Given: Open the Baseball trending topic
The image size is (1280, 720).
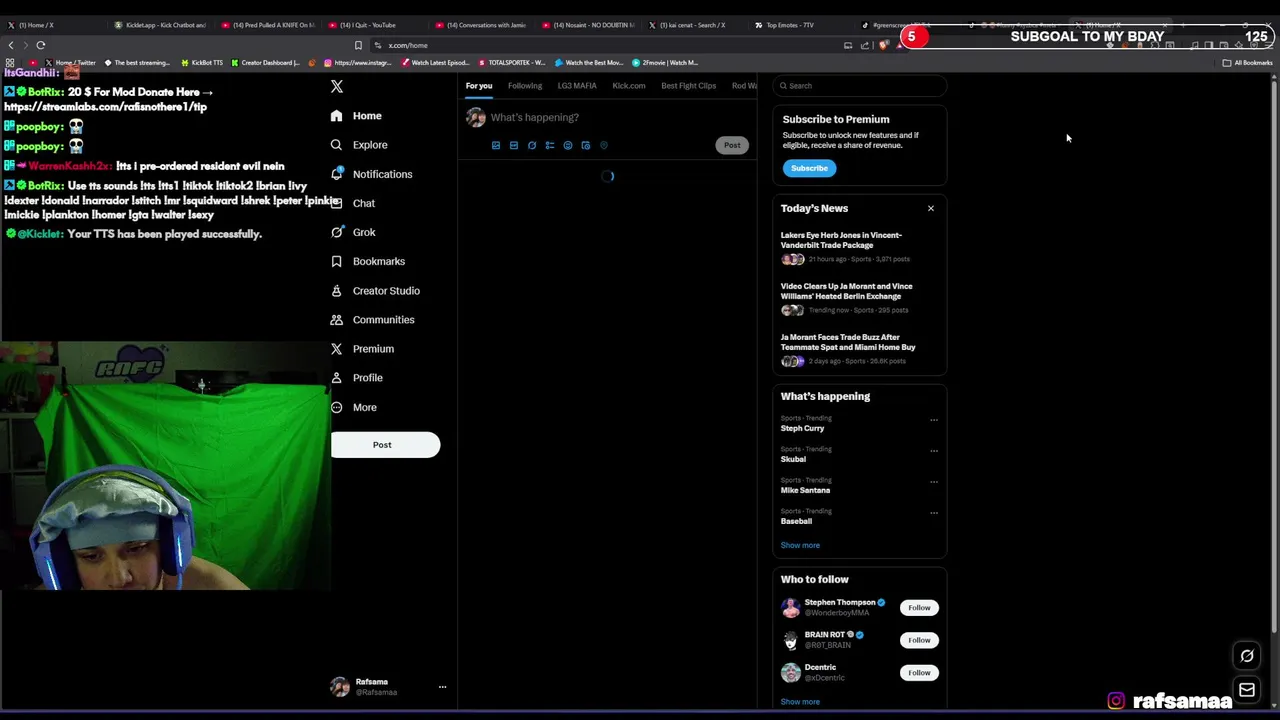Looking at the screenshot, I should pyautogui.click(x=796, y=521).
